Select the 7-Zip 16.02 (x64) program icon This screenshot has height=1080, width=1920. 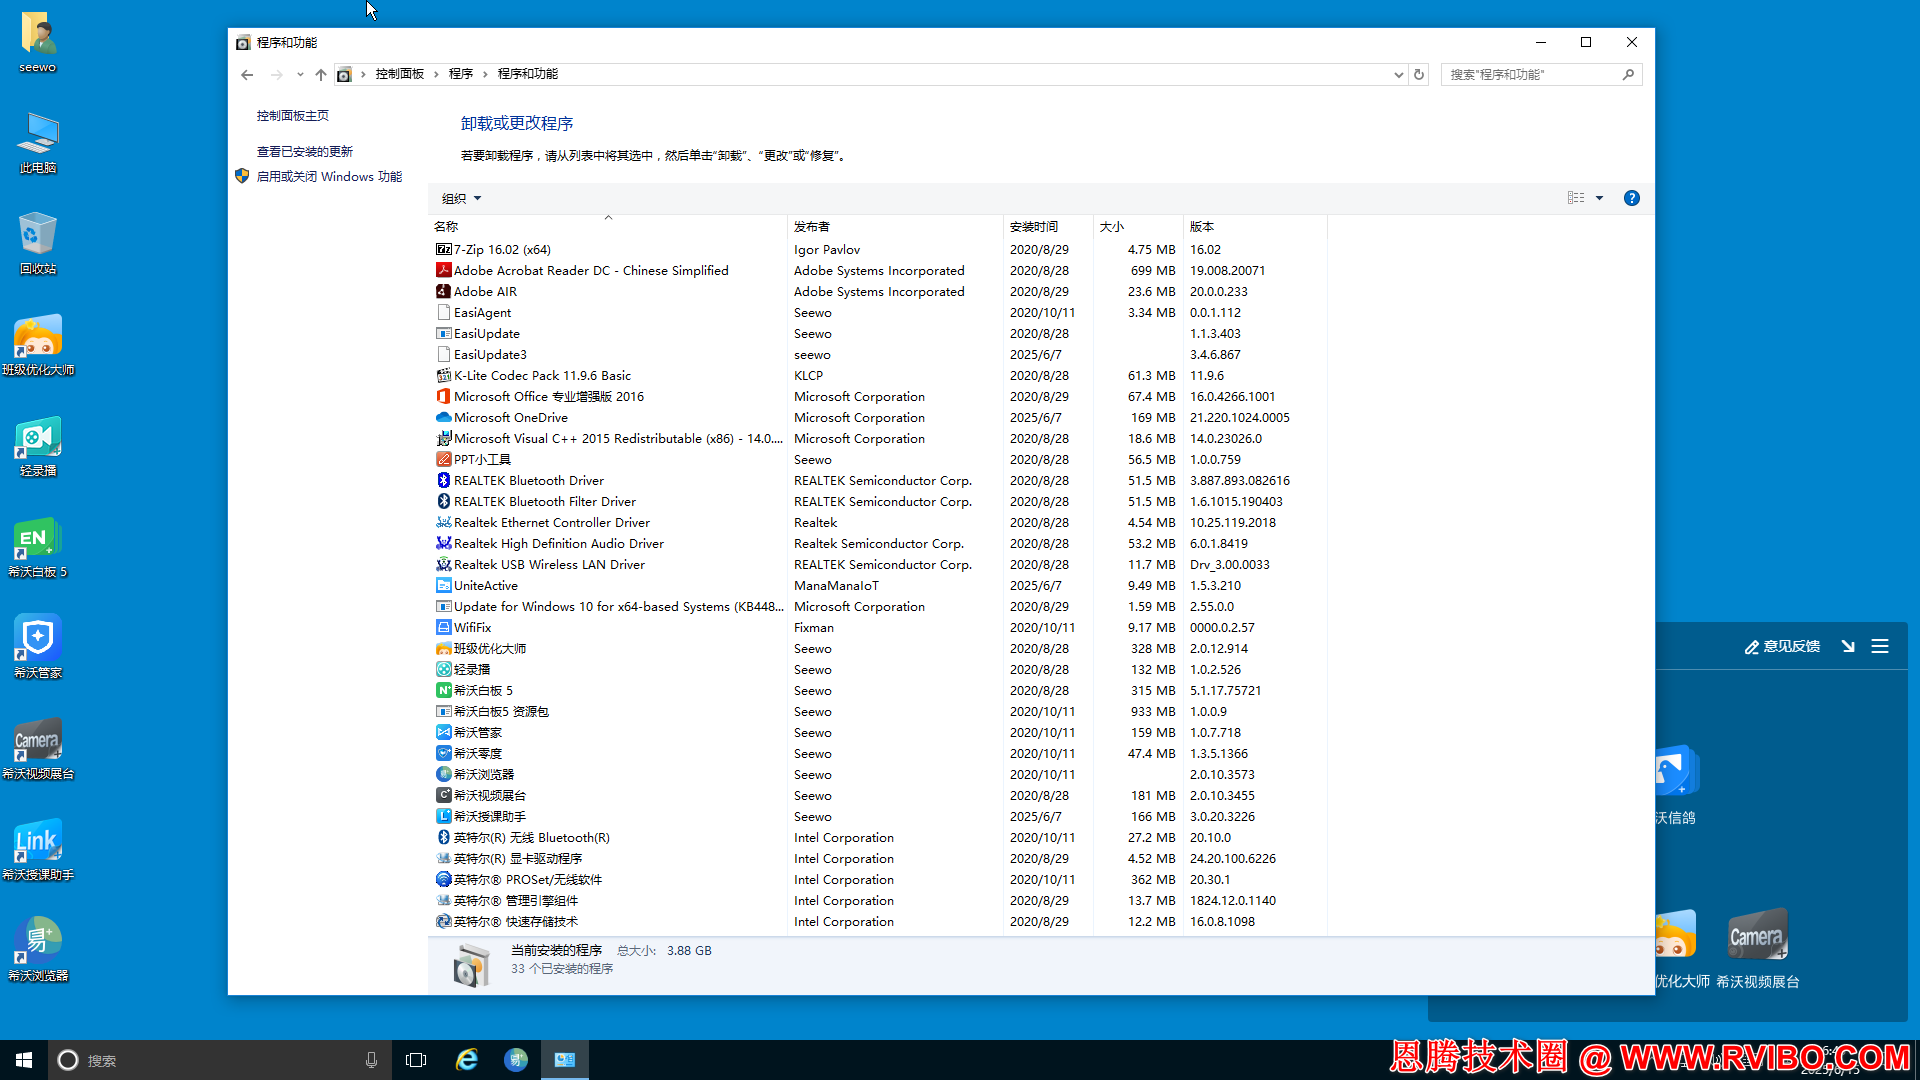[x=444, y=250]
